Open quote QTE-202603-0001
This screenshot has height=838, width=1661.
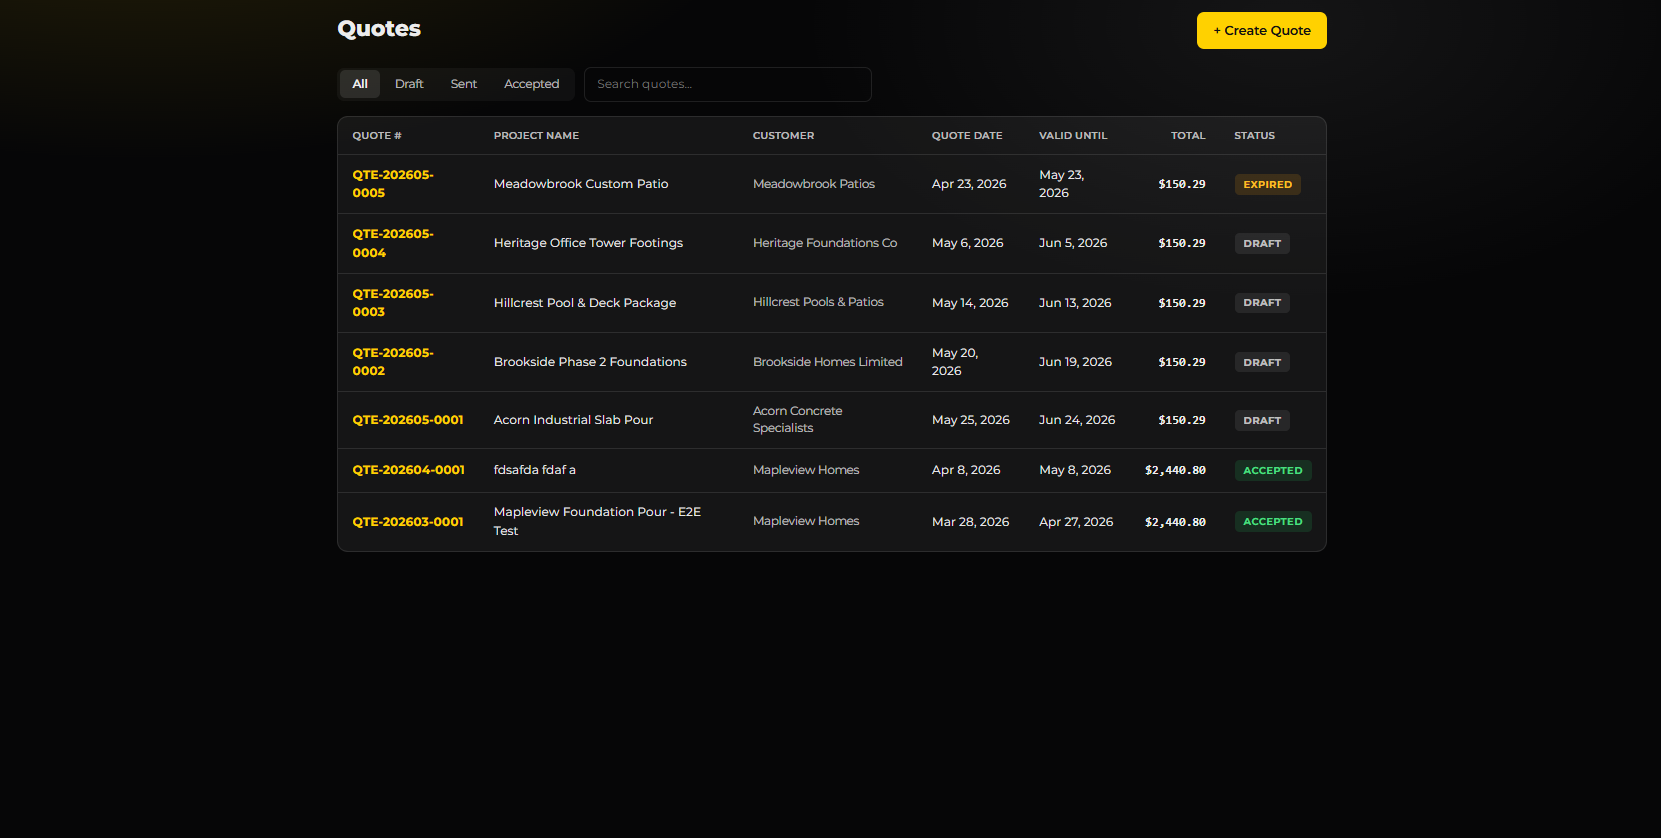coord(408,522)
